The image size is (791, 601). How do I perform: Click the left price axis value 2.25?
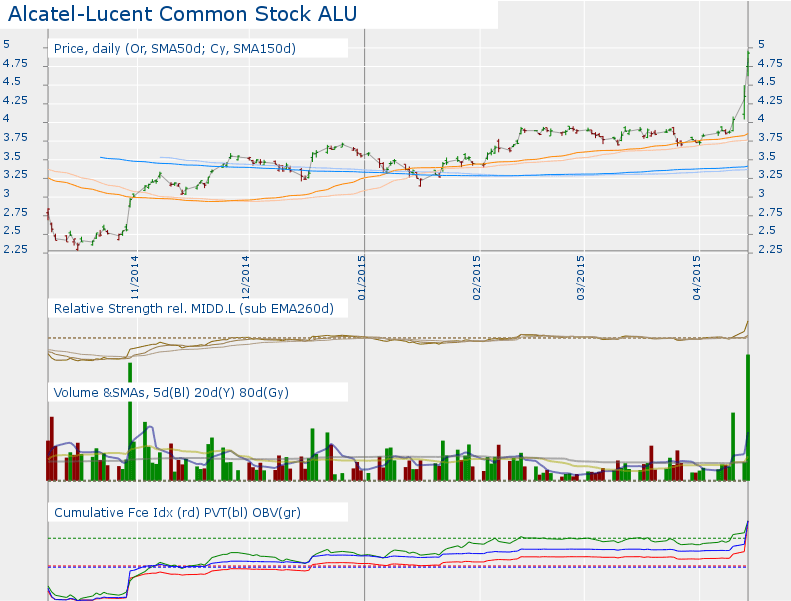click(15, 249)
